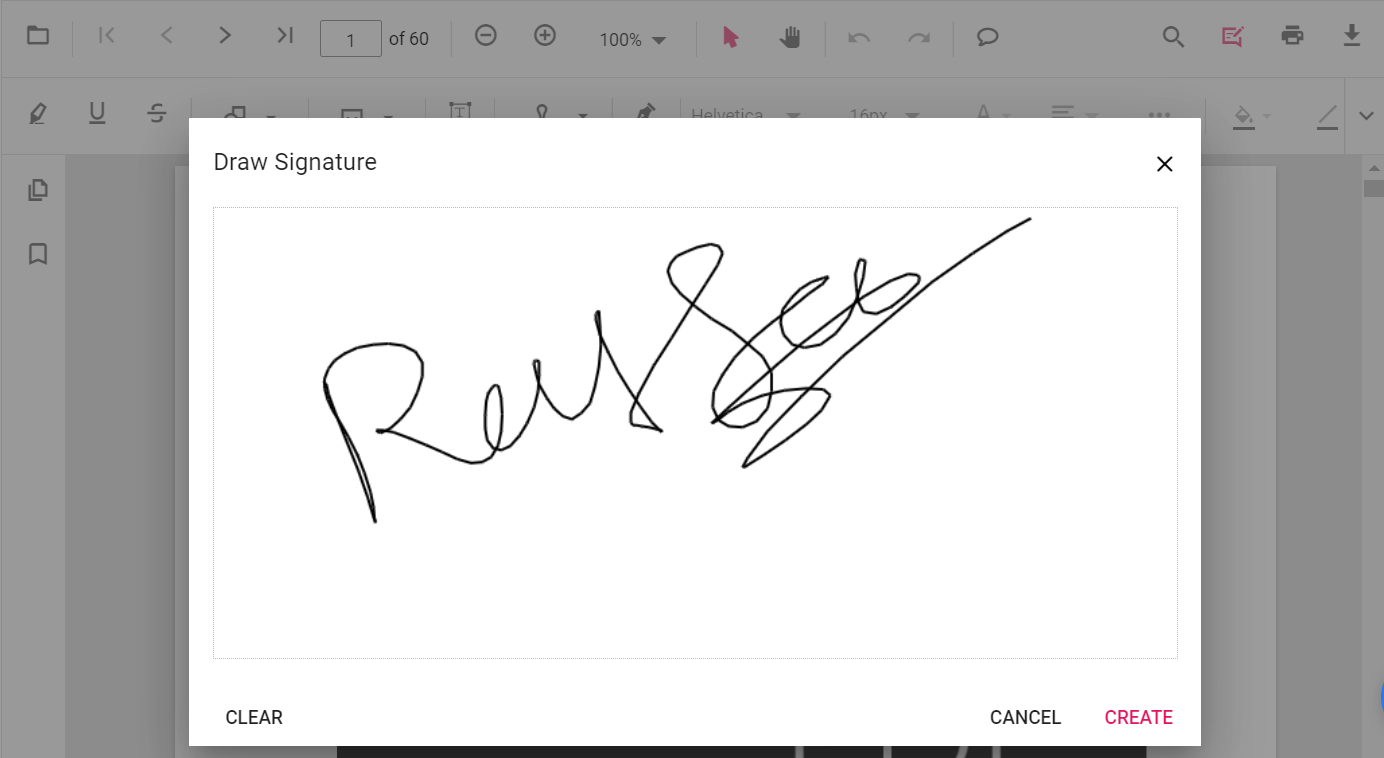Open the page thumbnails panel
The image size is (1384, 758).
[x=38, y=190]
